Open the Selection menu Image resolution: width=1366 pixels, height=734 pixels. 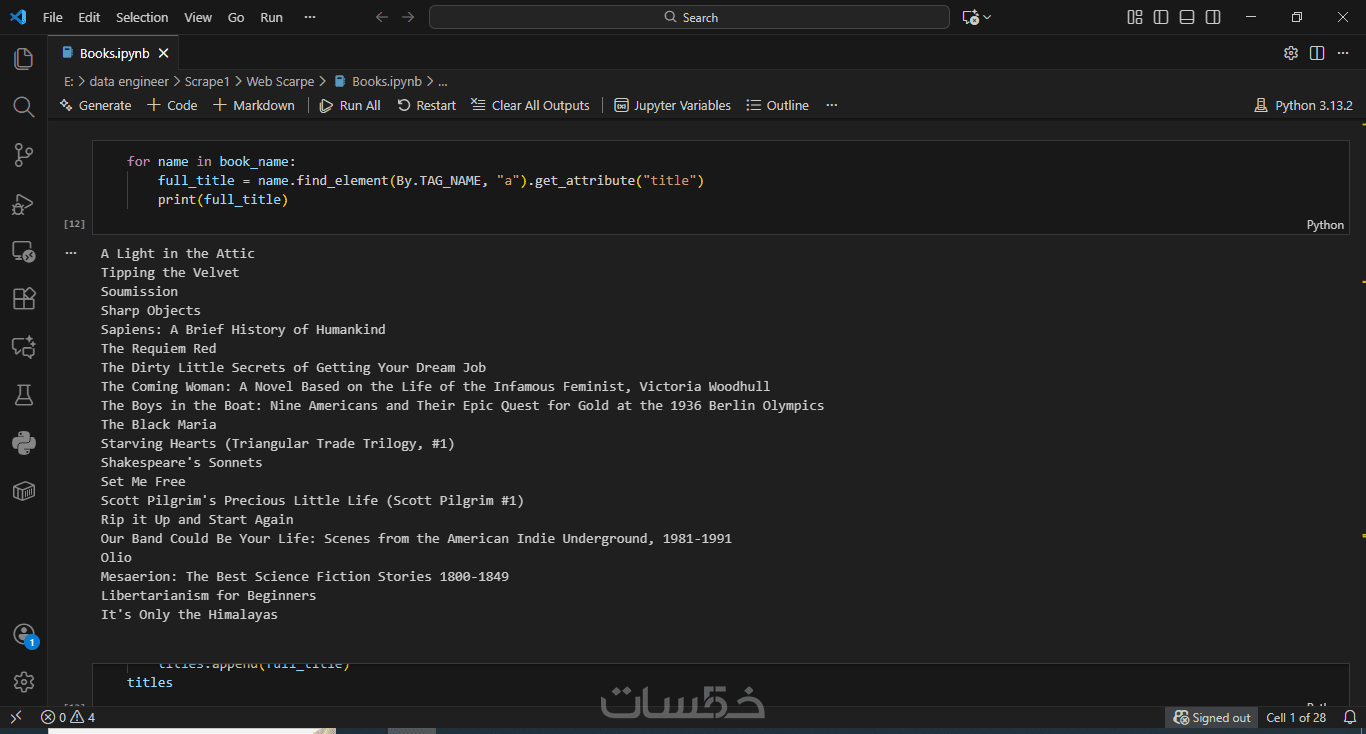(x=142, y=17)
